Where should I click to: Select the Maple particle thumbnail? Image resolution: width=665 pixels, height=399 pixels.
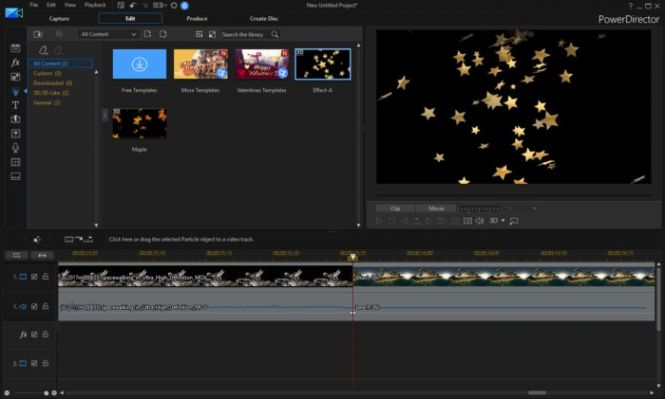(139, 123)
